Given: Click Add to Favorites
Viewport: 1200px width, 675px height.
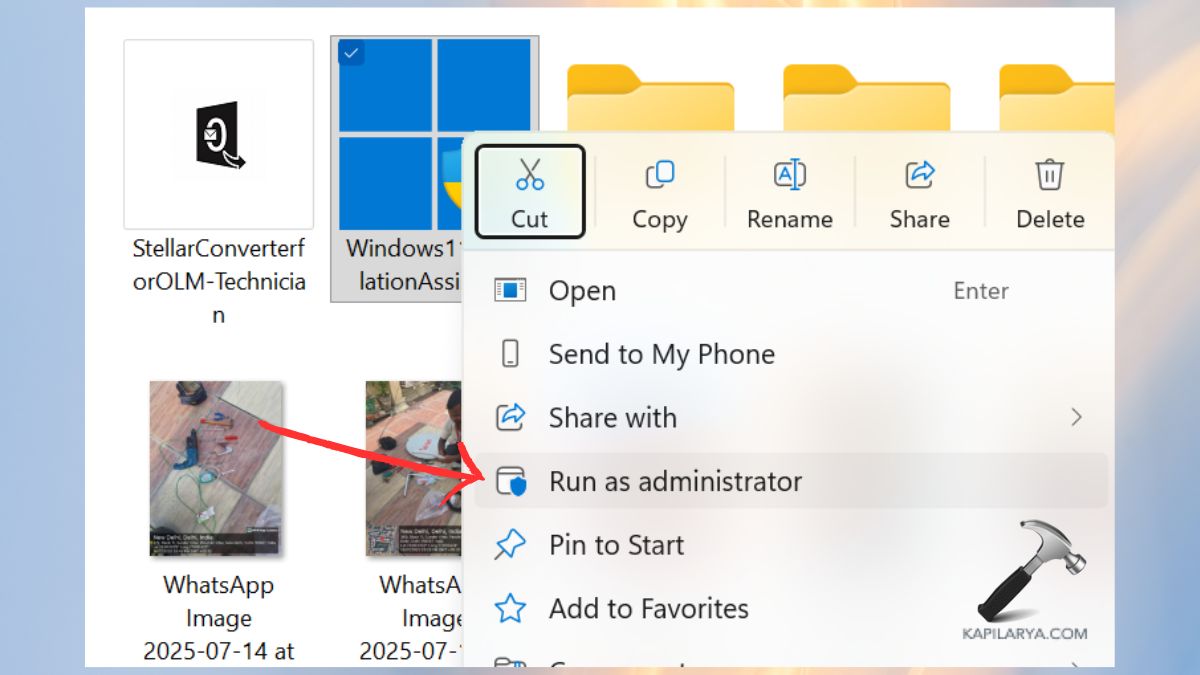Looking at the screenshot, I should (x=648, y=608).
